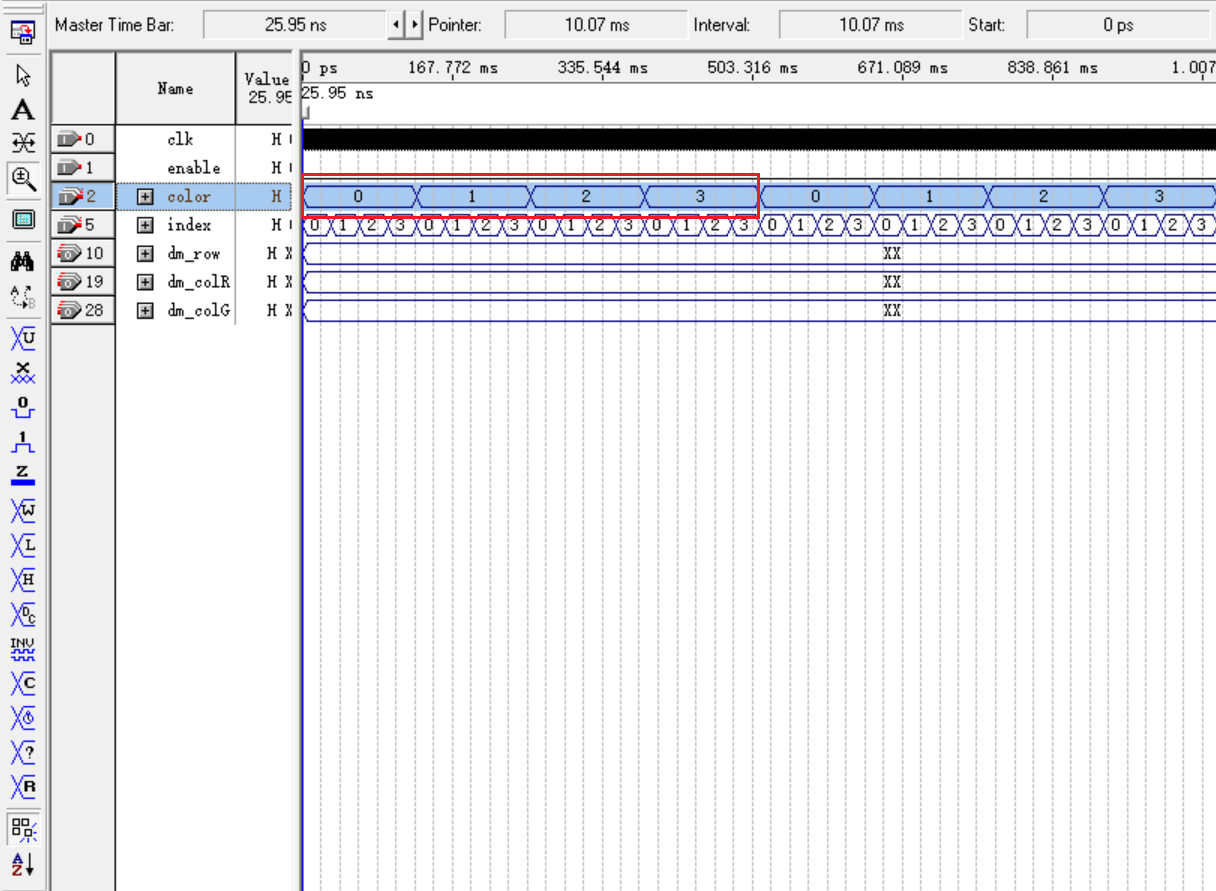The height and width of the screenshot is (891, 1216).
Task: Select the Text tool (A)
Action: point(24,110)
